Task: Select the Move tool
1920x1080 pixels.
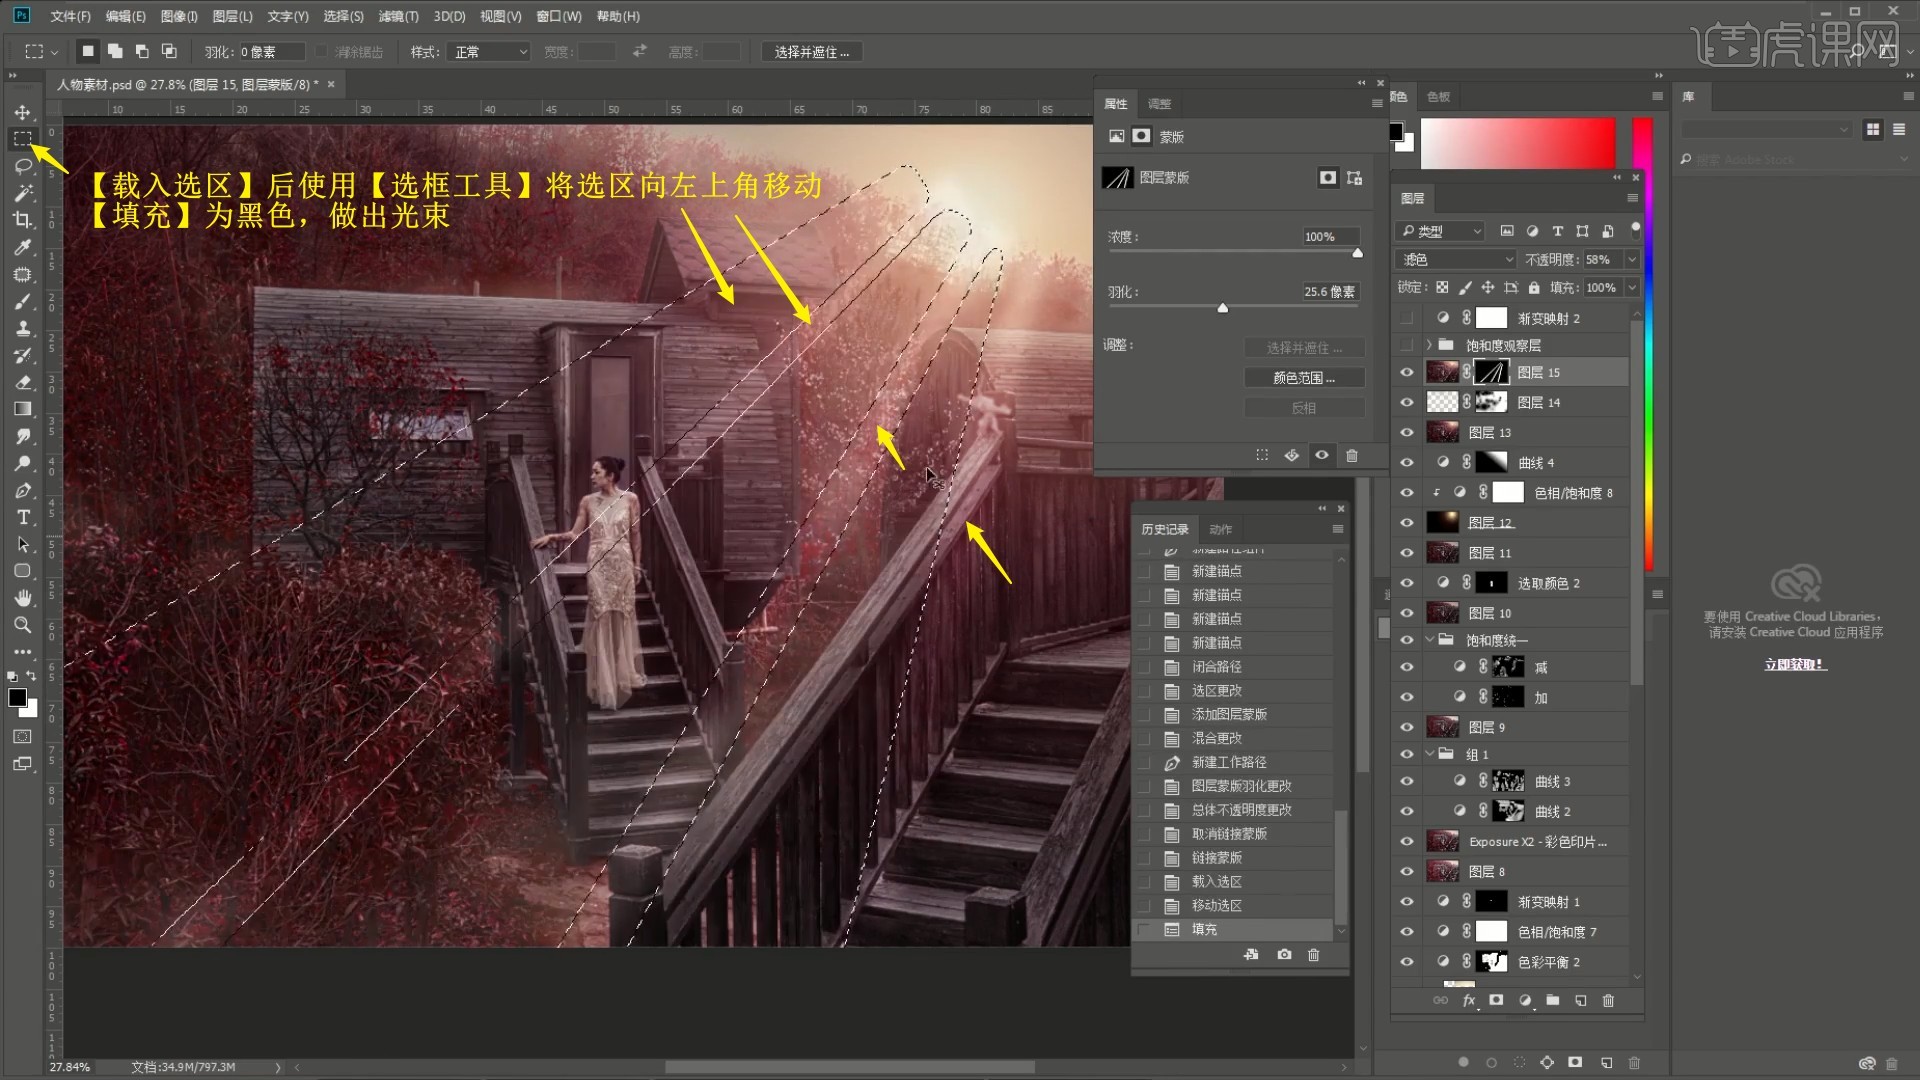Action: tap(22, 112)
